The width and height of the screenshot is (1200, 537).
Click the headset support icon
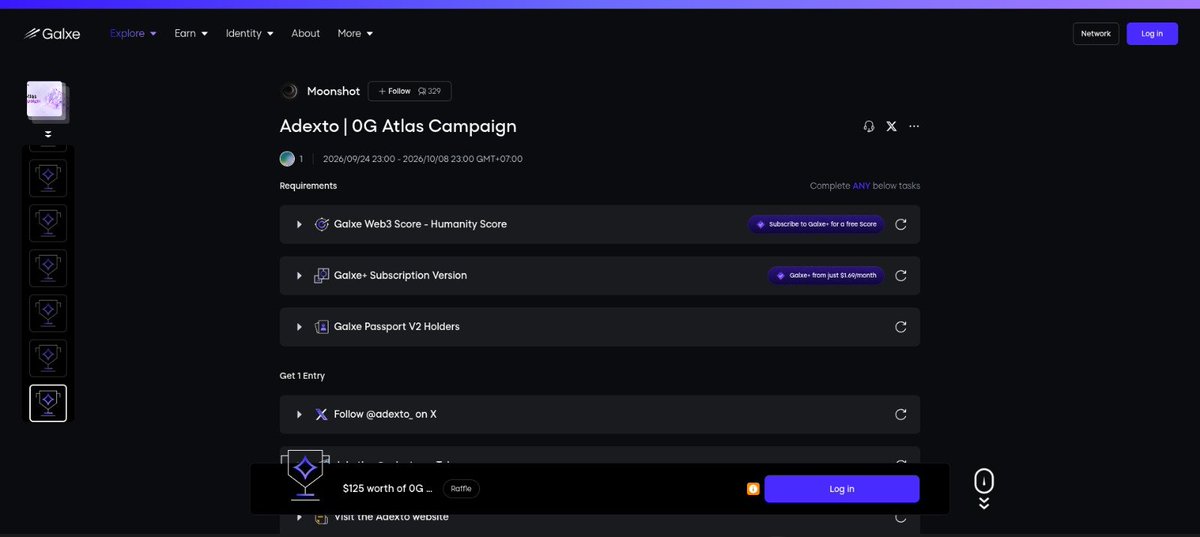pos(869,127)
